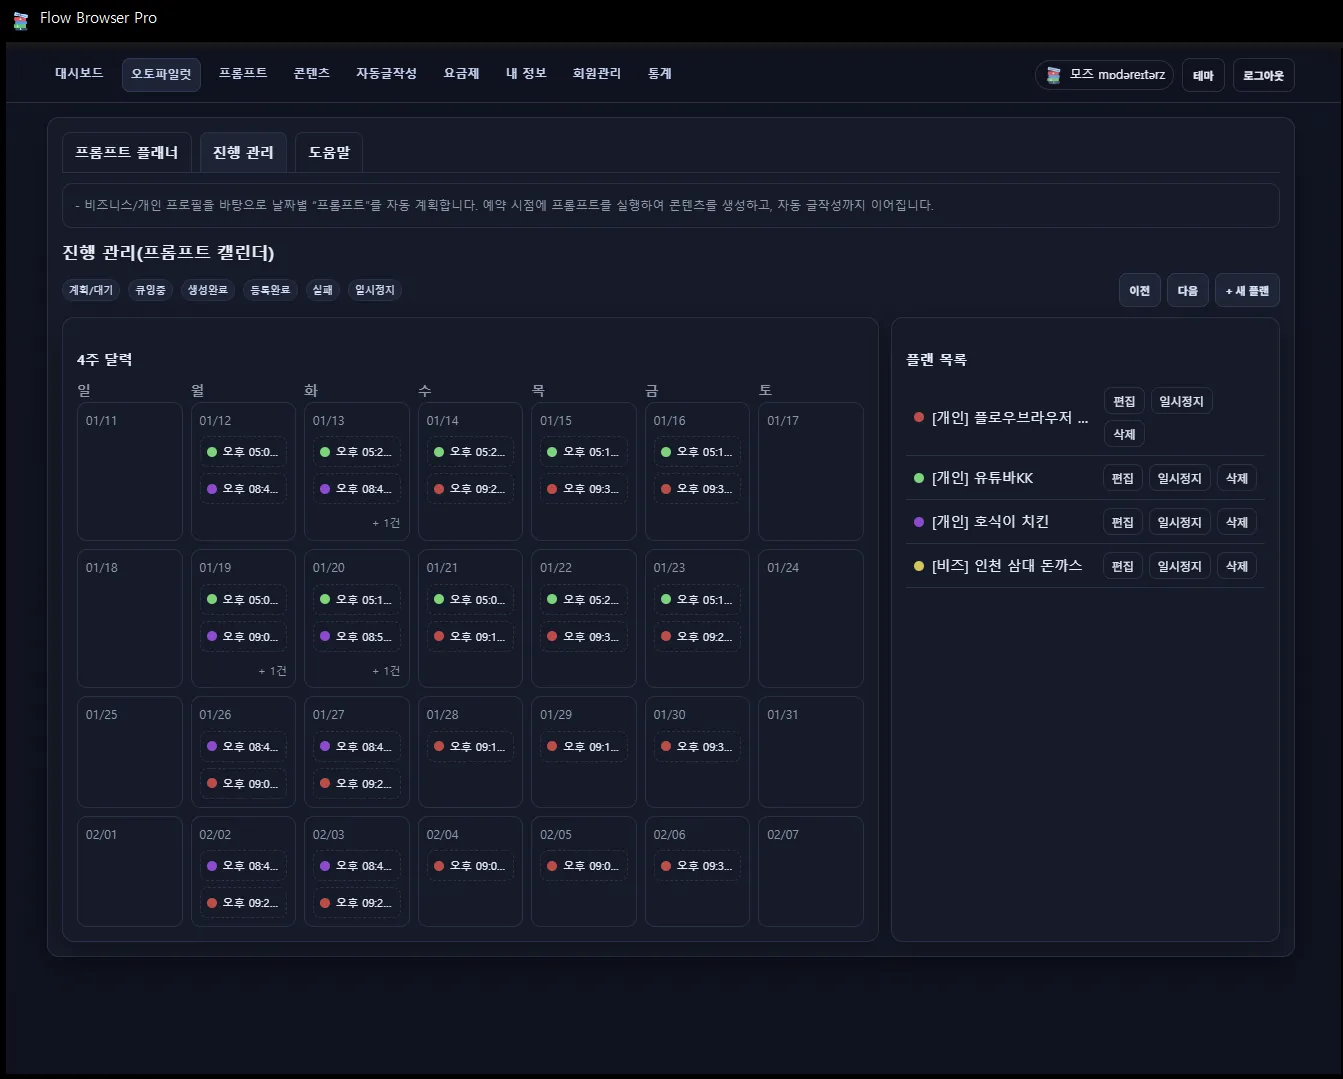The width and height of the screenshot is (1343, 1079).
Task: Click the orange dot on 01/28 event
Action: (x=439, y=746)
